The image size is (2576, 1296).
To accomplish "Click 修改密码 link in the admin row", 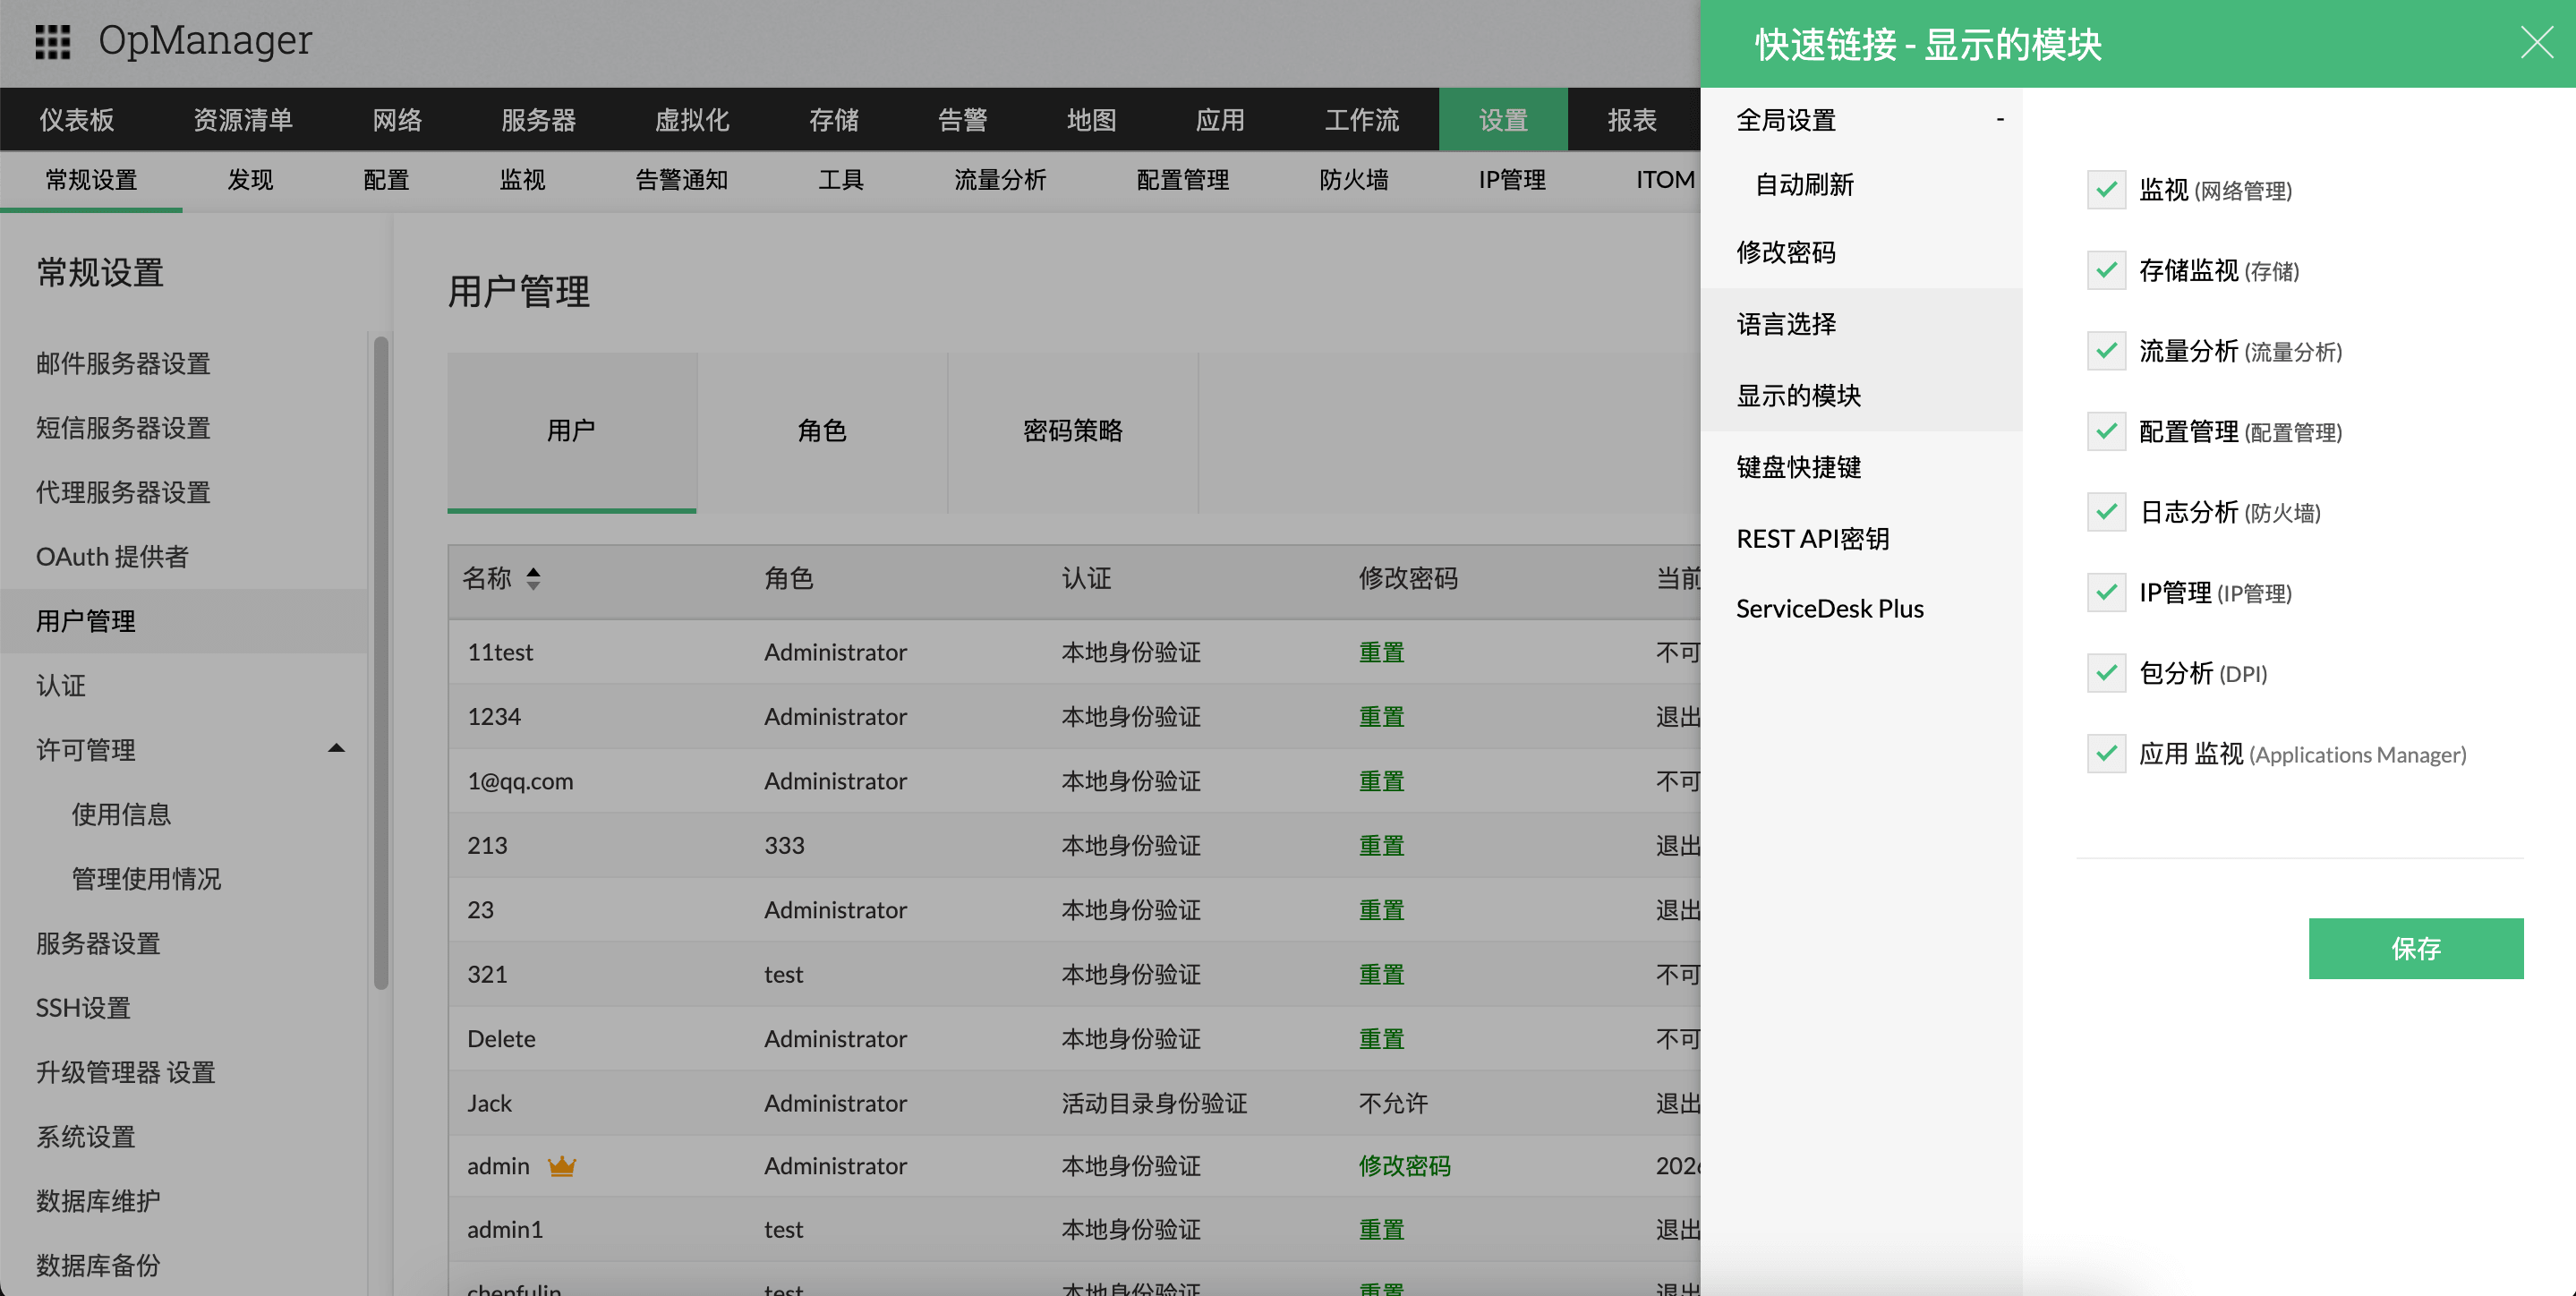I will pos(1404,1166).
